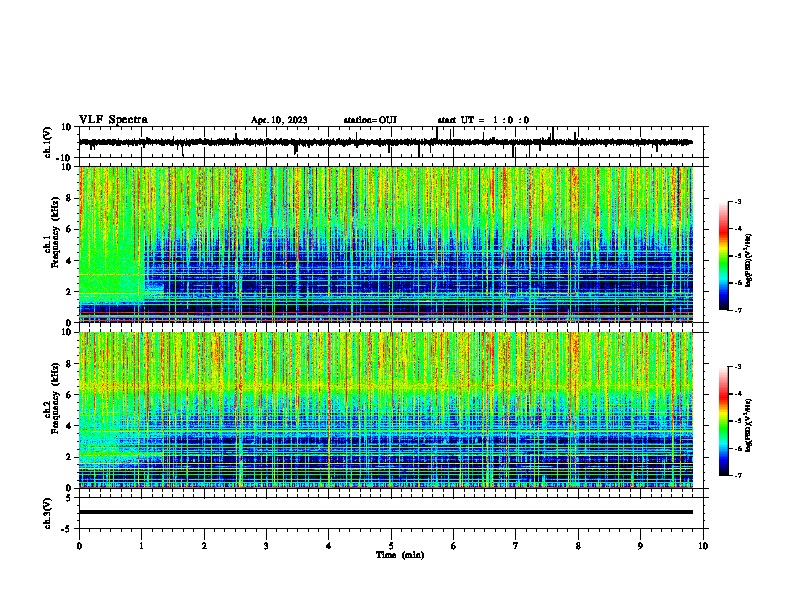Click the date text "Apr. 10, 2023"
Viewport: 792px width, 612px height.
click(279, 120)
